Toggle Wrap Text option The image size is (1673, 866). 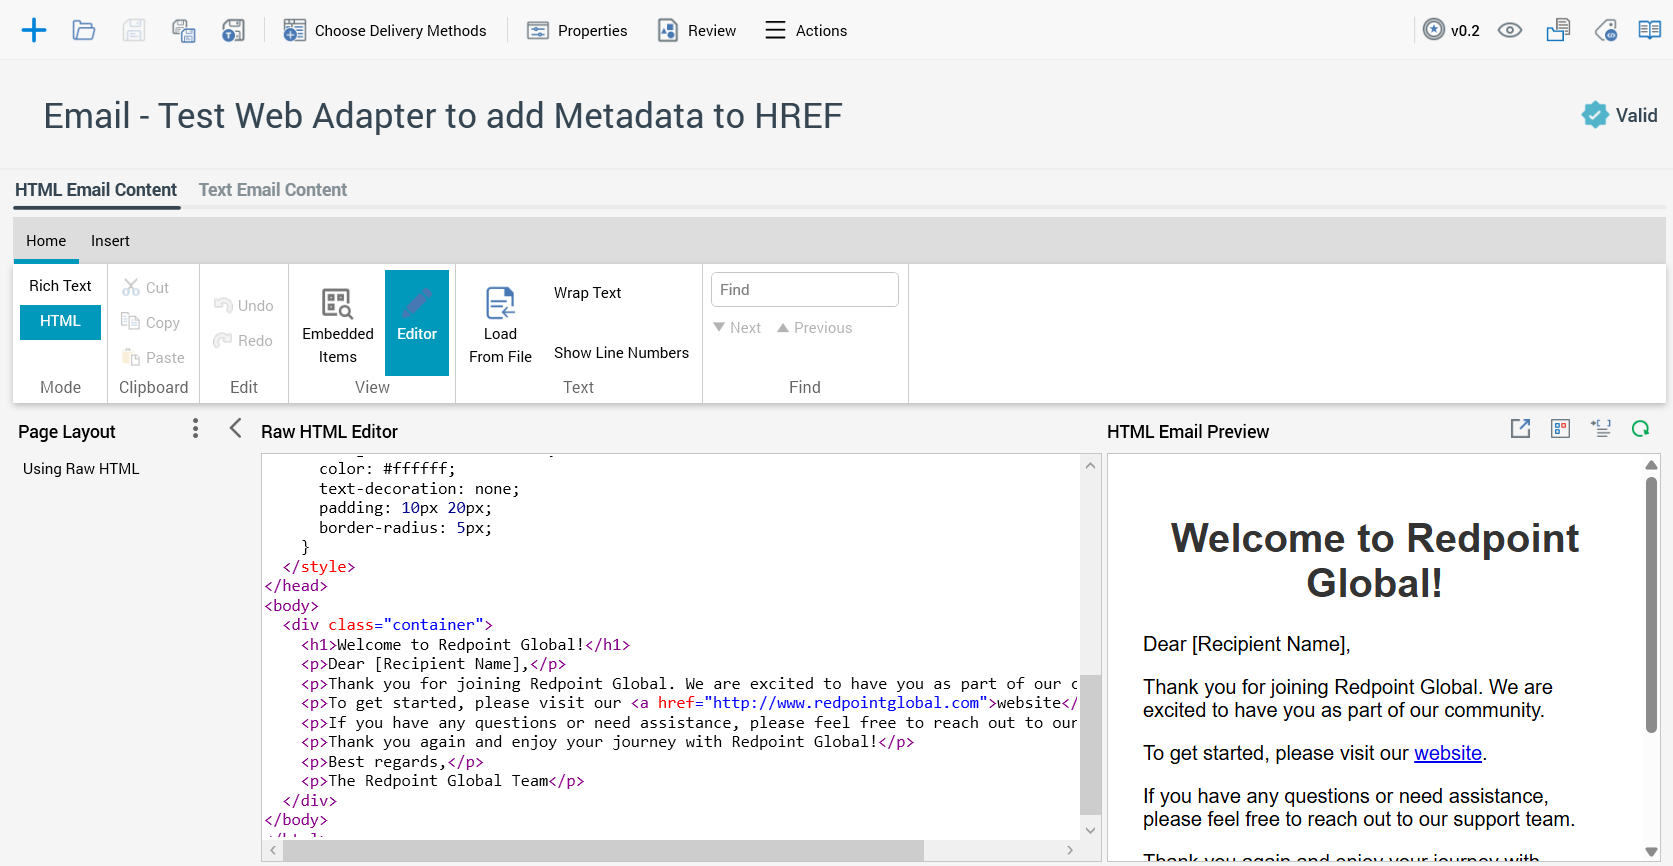click(587, 293)
